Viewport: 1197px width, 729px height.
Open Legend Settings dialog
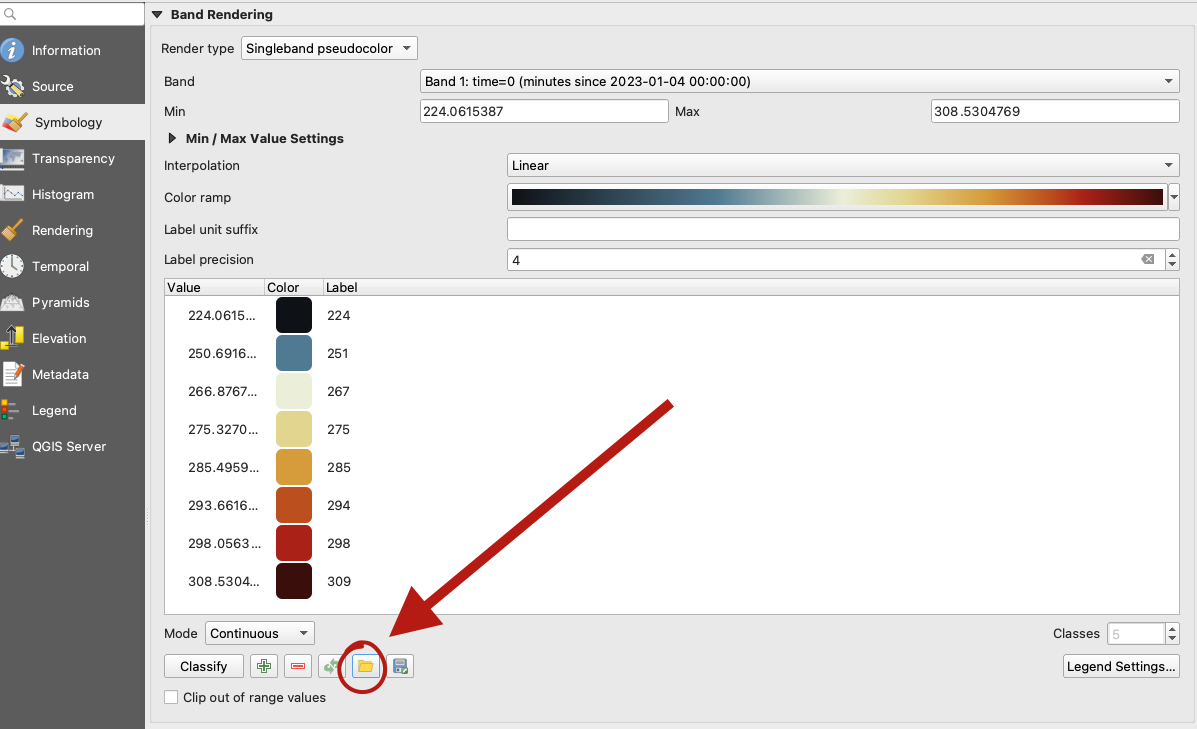tap(1121, 666)
